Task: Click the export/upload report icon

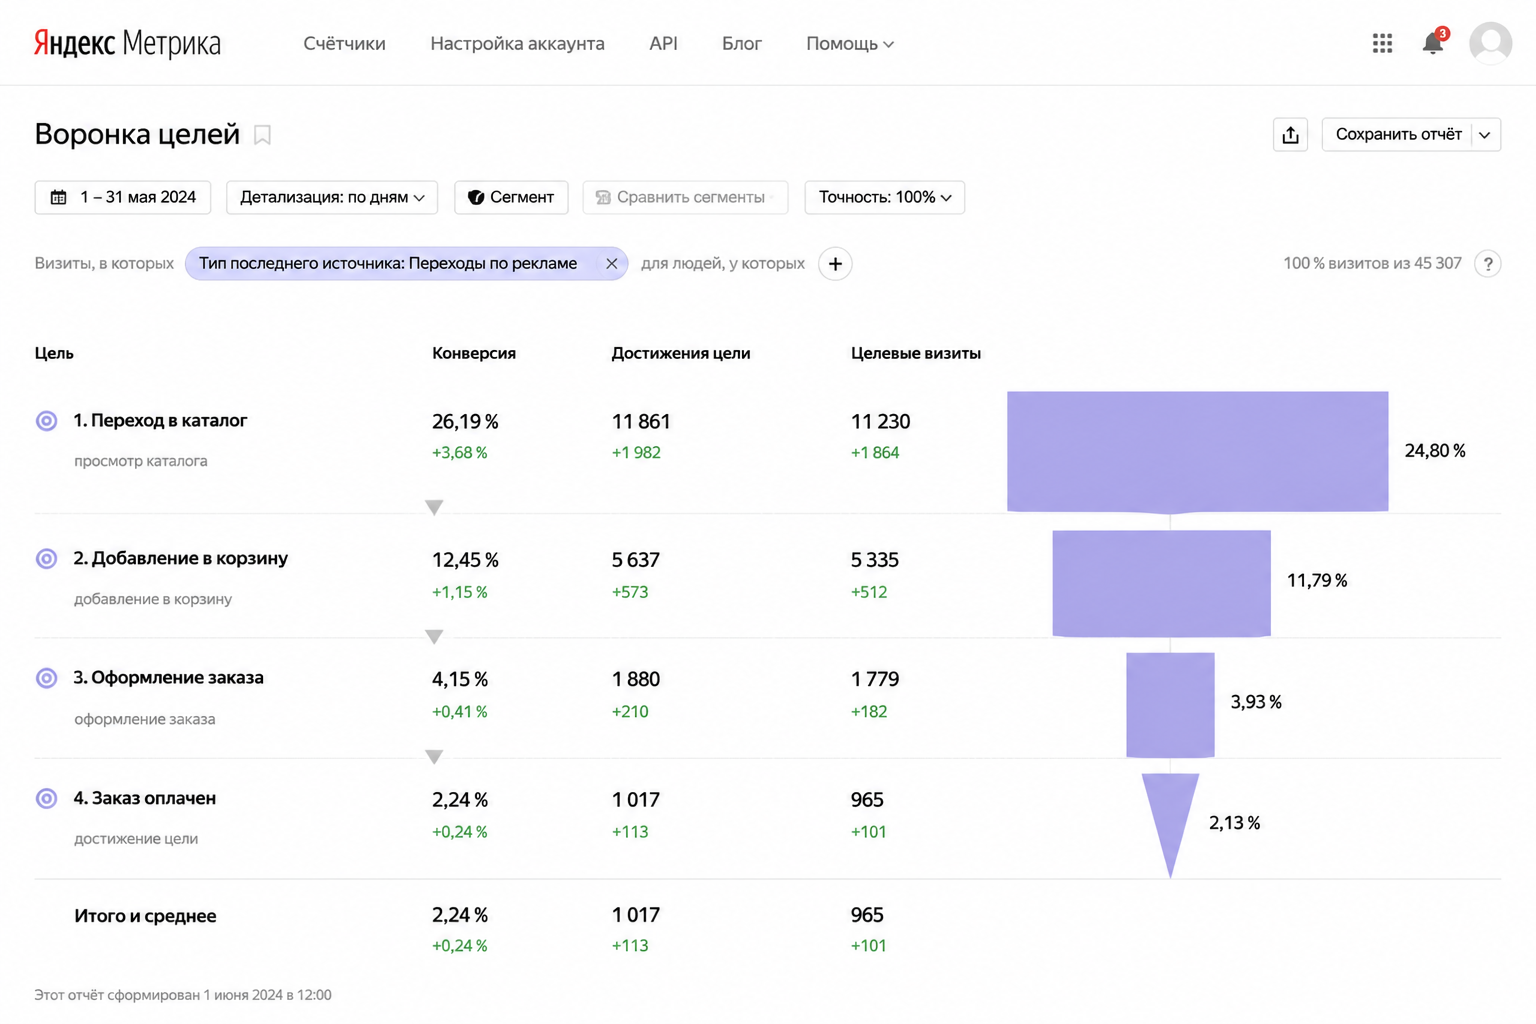Action: coord(1290,135)
